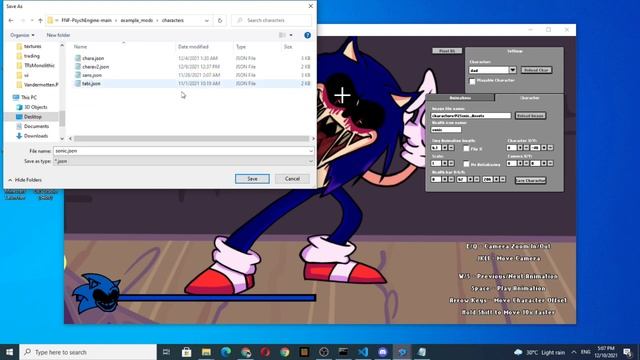Select Desktop in the navigation pane
Viewport: 640px width, 360px height.
pos(33,117)
